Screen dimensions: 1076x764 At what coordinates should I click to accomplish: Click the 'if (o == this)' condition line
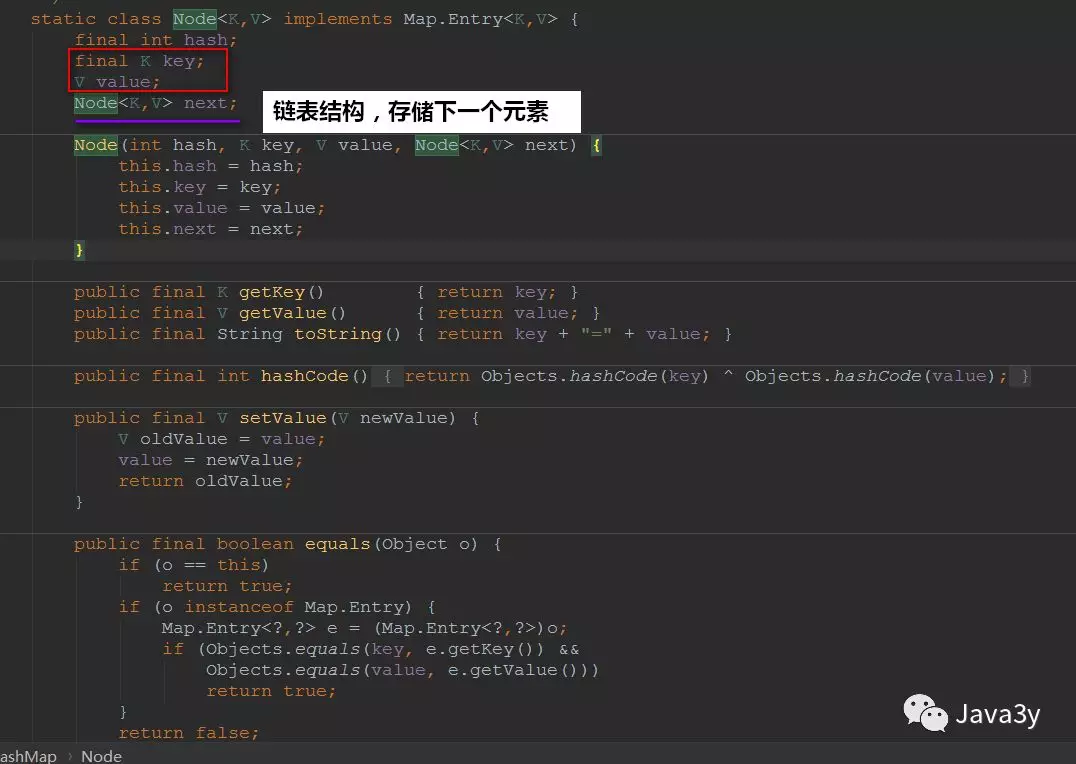coord(194,565)
